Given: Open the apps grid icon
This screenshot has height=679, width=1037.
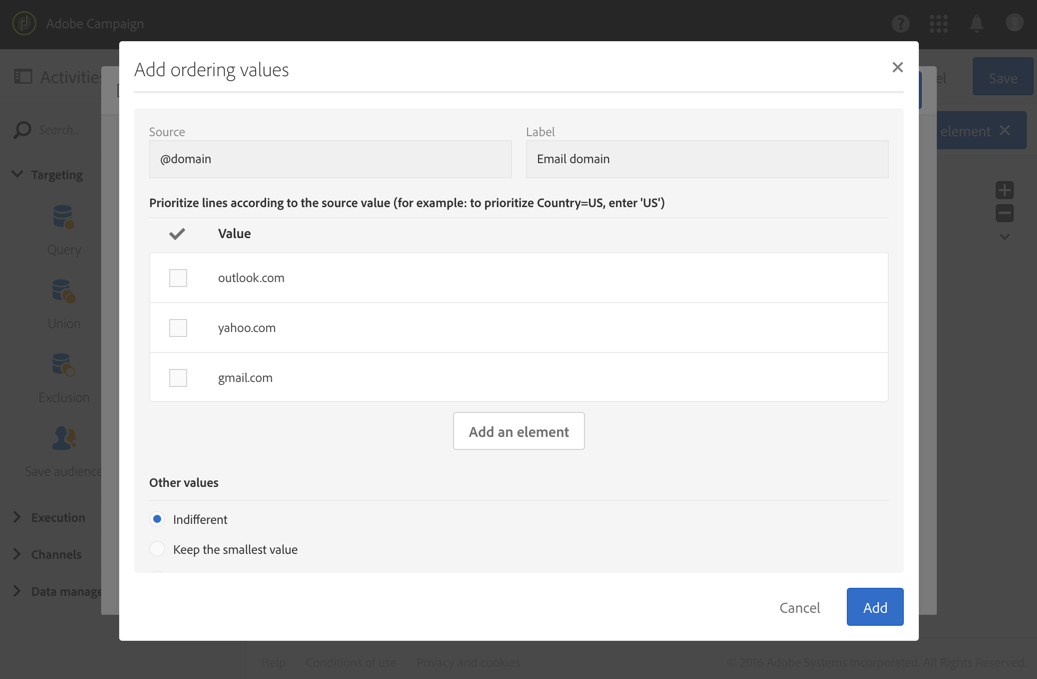Looking at the screenshot, I should tap(938, 23).
